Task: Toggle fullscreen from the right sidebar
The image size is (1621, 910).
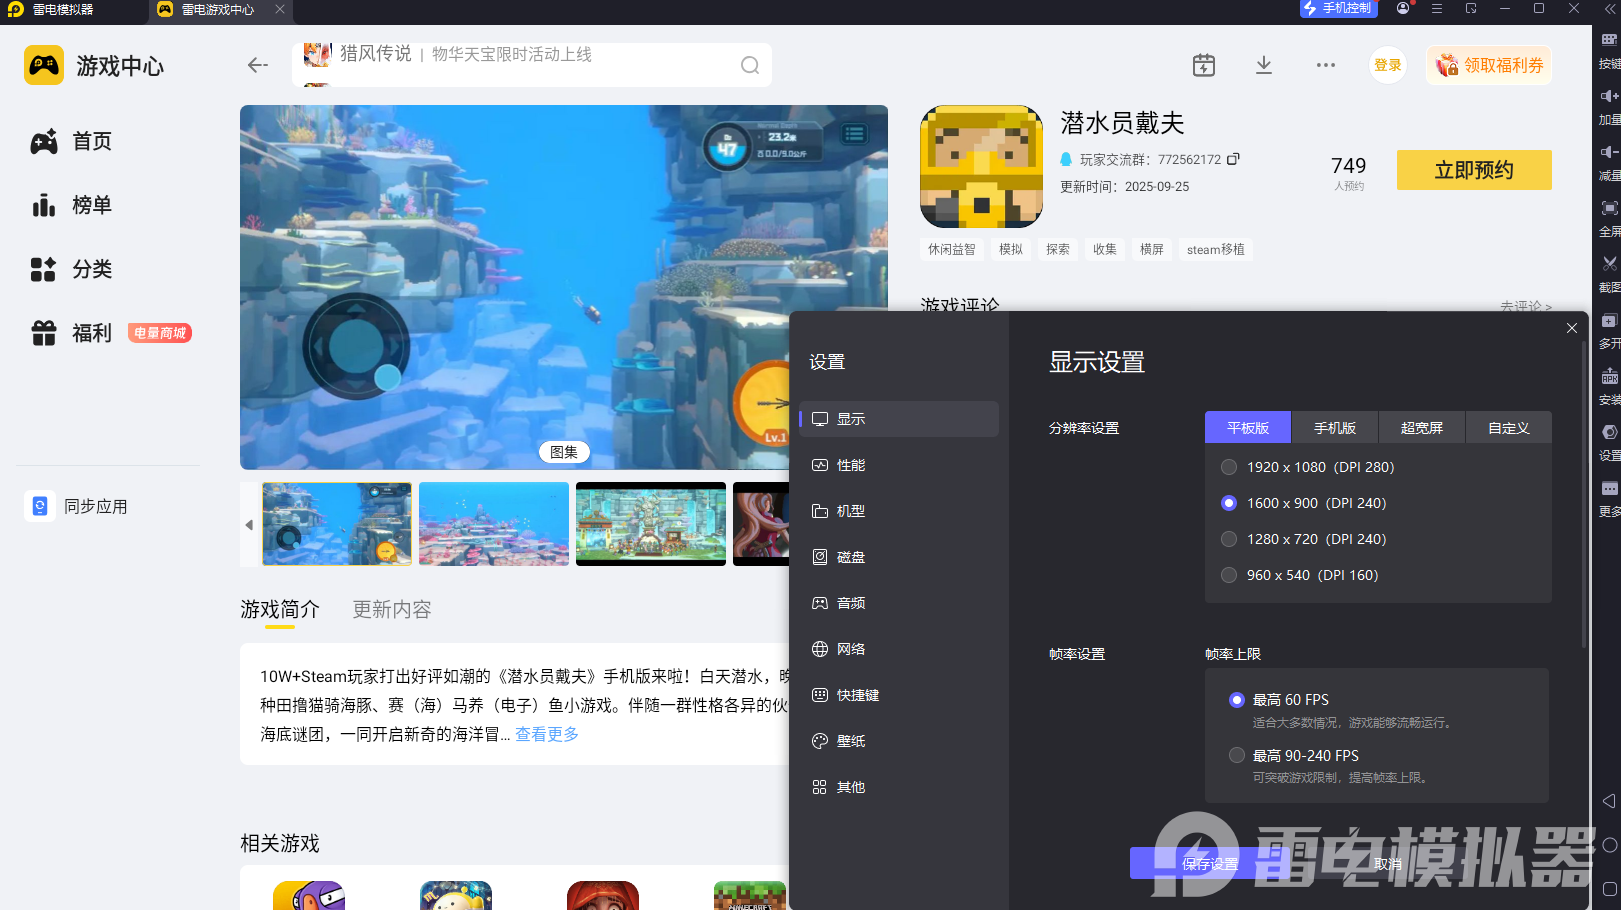Action: pos(1608,208)
